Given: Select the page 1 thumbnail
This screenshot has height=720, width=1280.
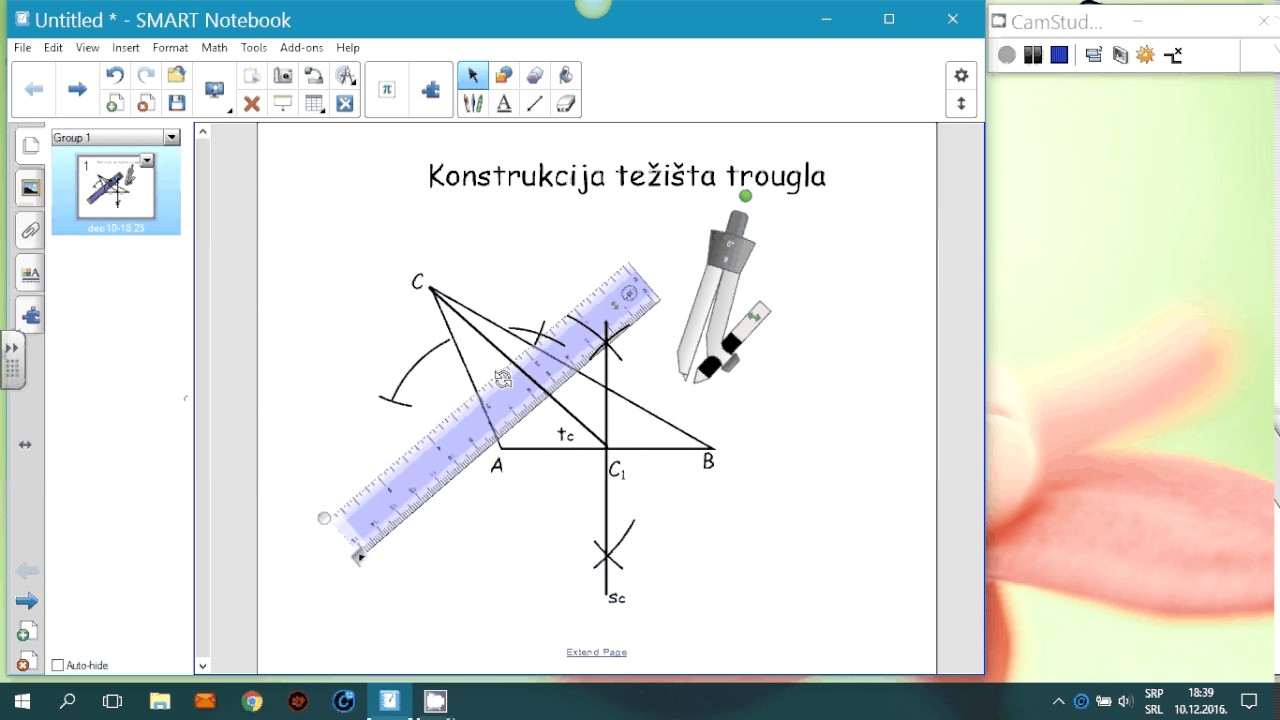Looking at the screenshot, I should [x=116, y=187].
